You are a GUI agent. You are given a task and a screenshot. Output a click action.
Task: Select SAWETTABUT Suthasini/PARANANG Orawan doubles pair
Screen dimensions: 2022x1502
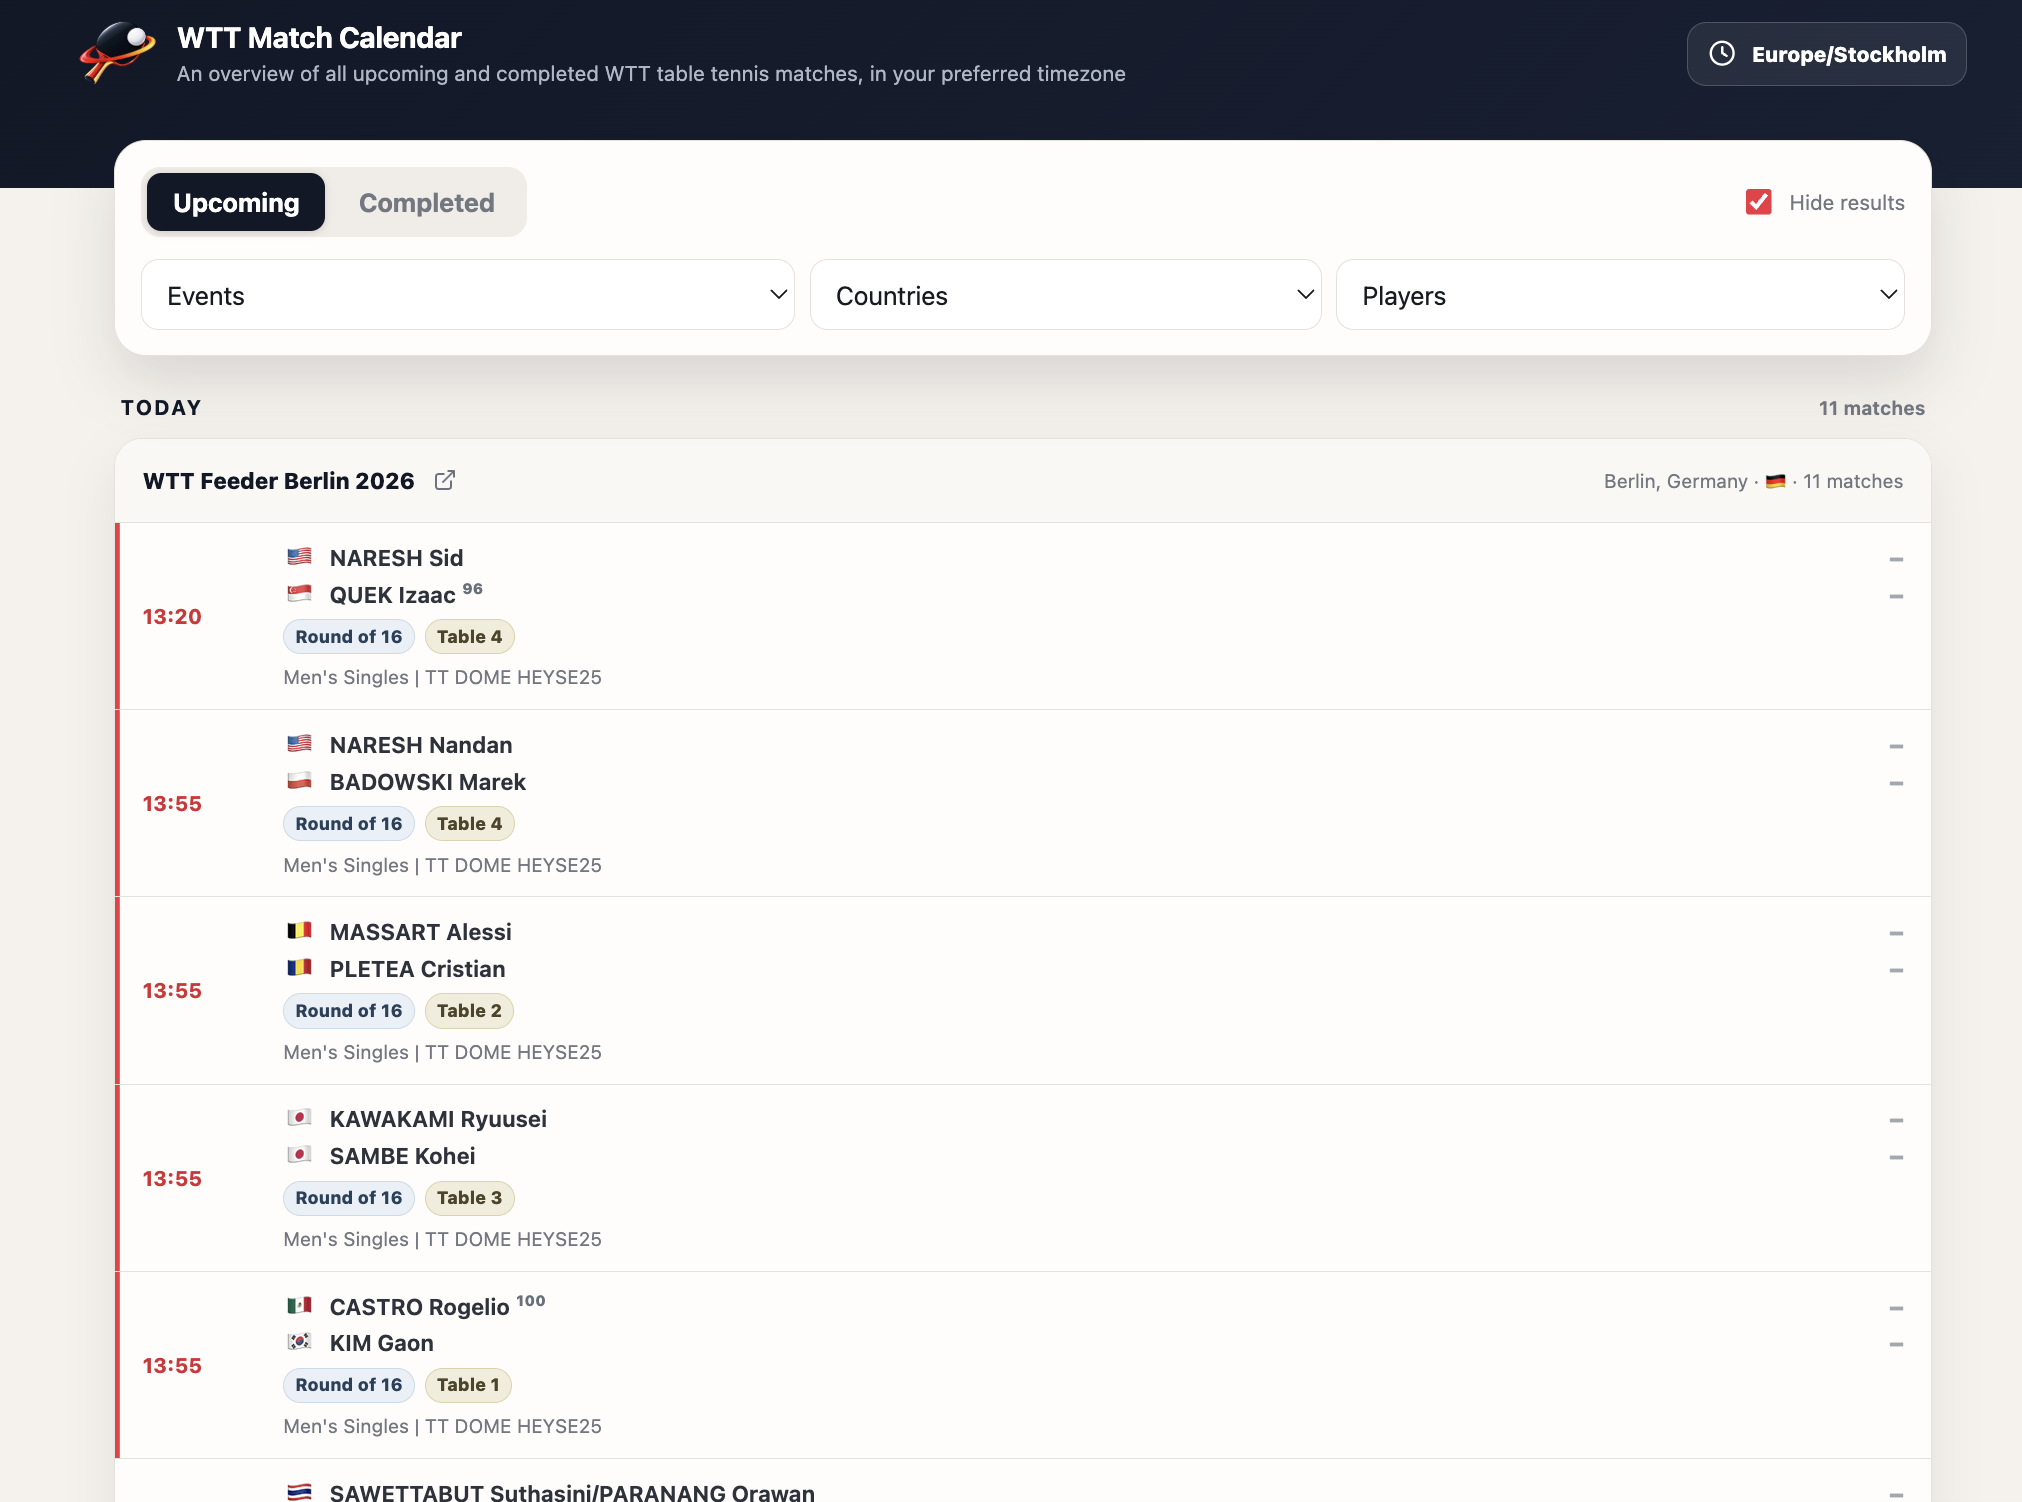point(573,1492)
